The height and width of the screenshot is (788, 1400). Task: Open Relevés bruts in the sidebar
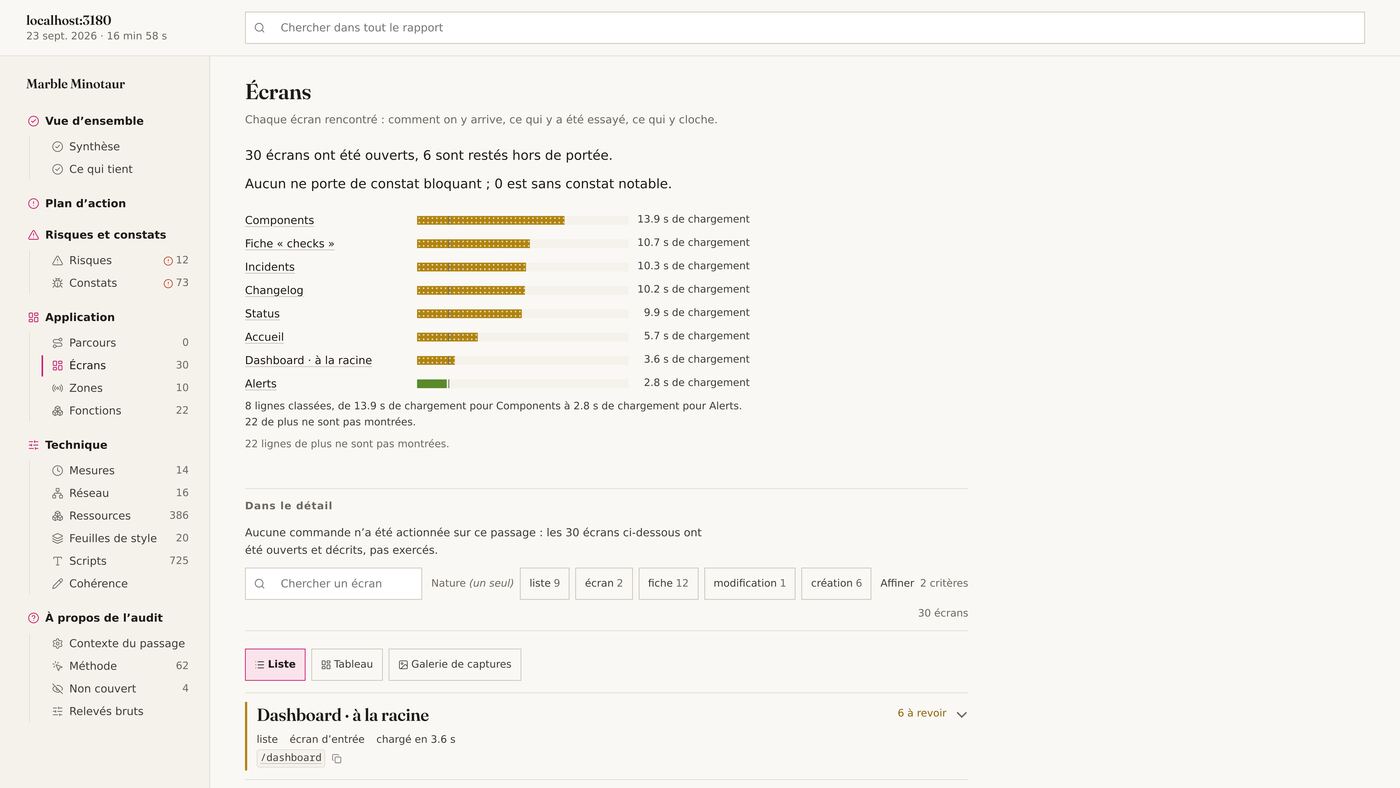[106, 712]
